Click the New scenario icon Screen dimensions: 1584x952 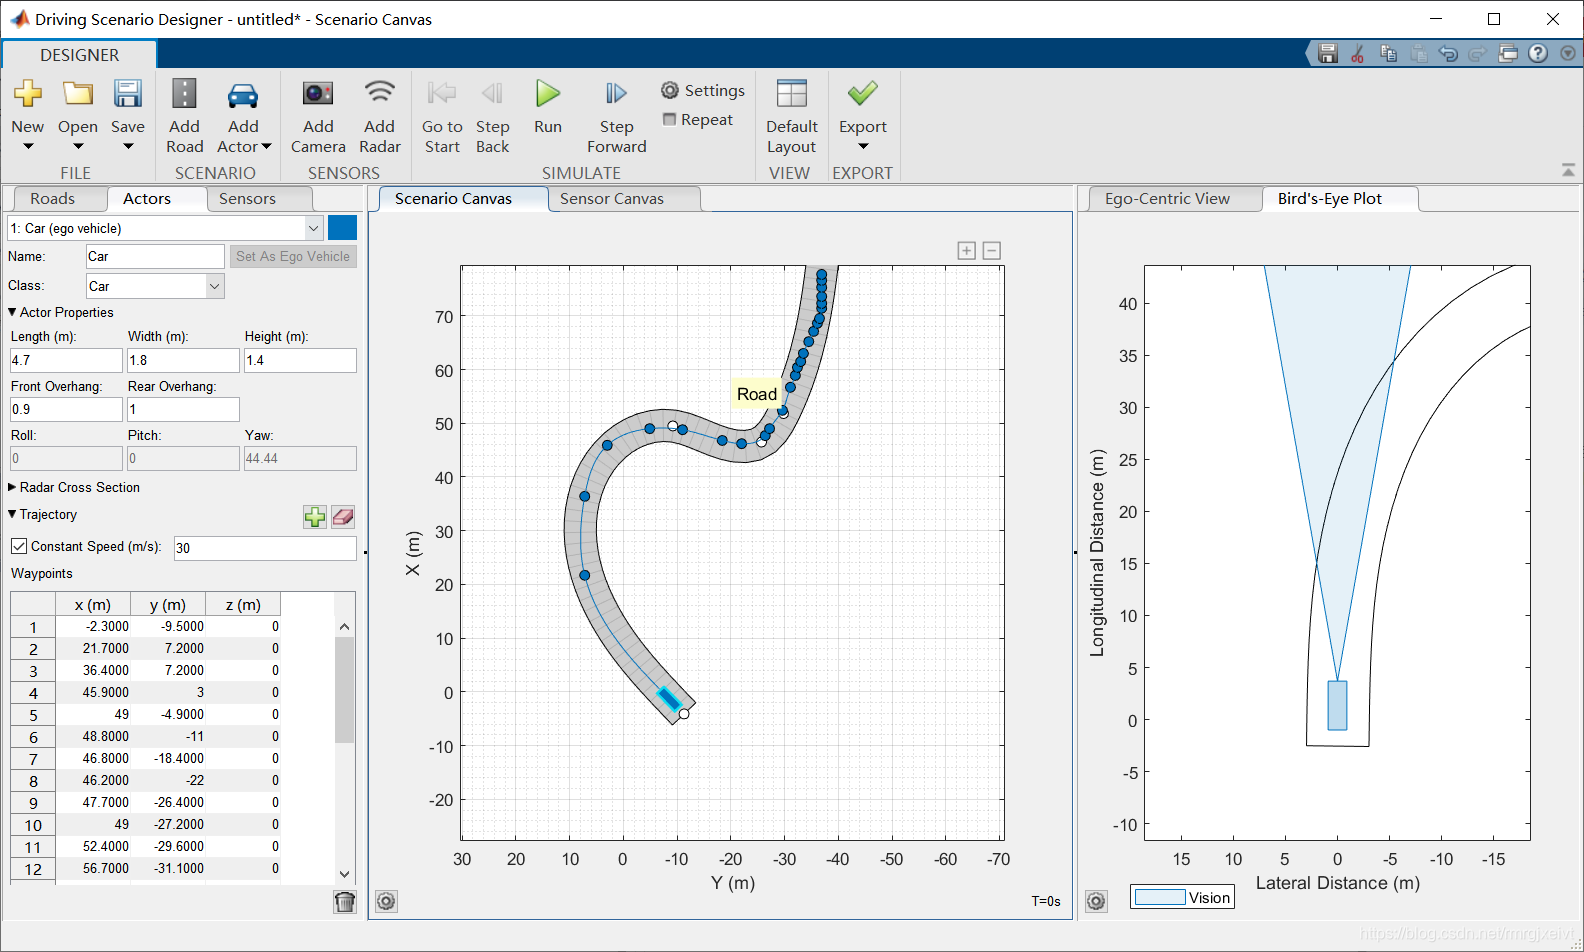(28, 94)
